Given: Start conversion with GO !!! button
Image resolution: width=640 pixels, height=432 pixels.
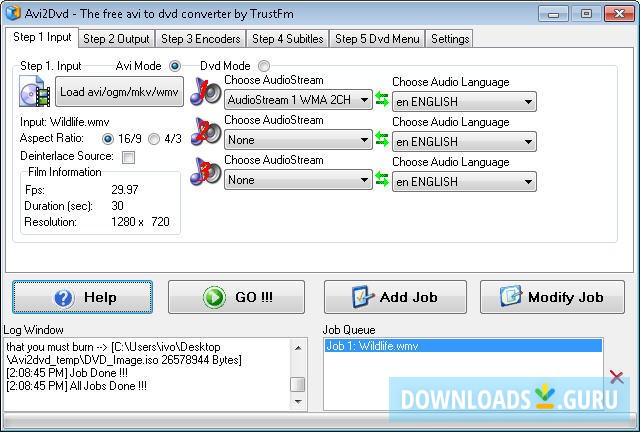Looking at the screenshot, I should click(x=236, y=297).
